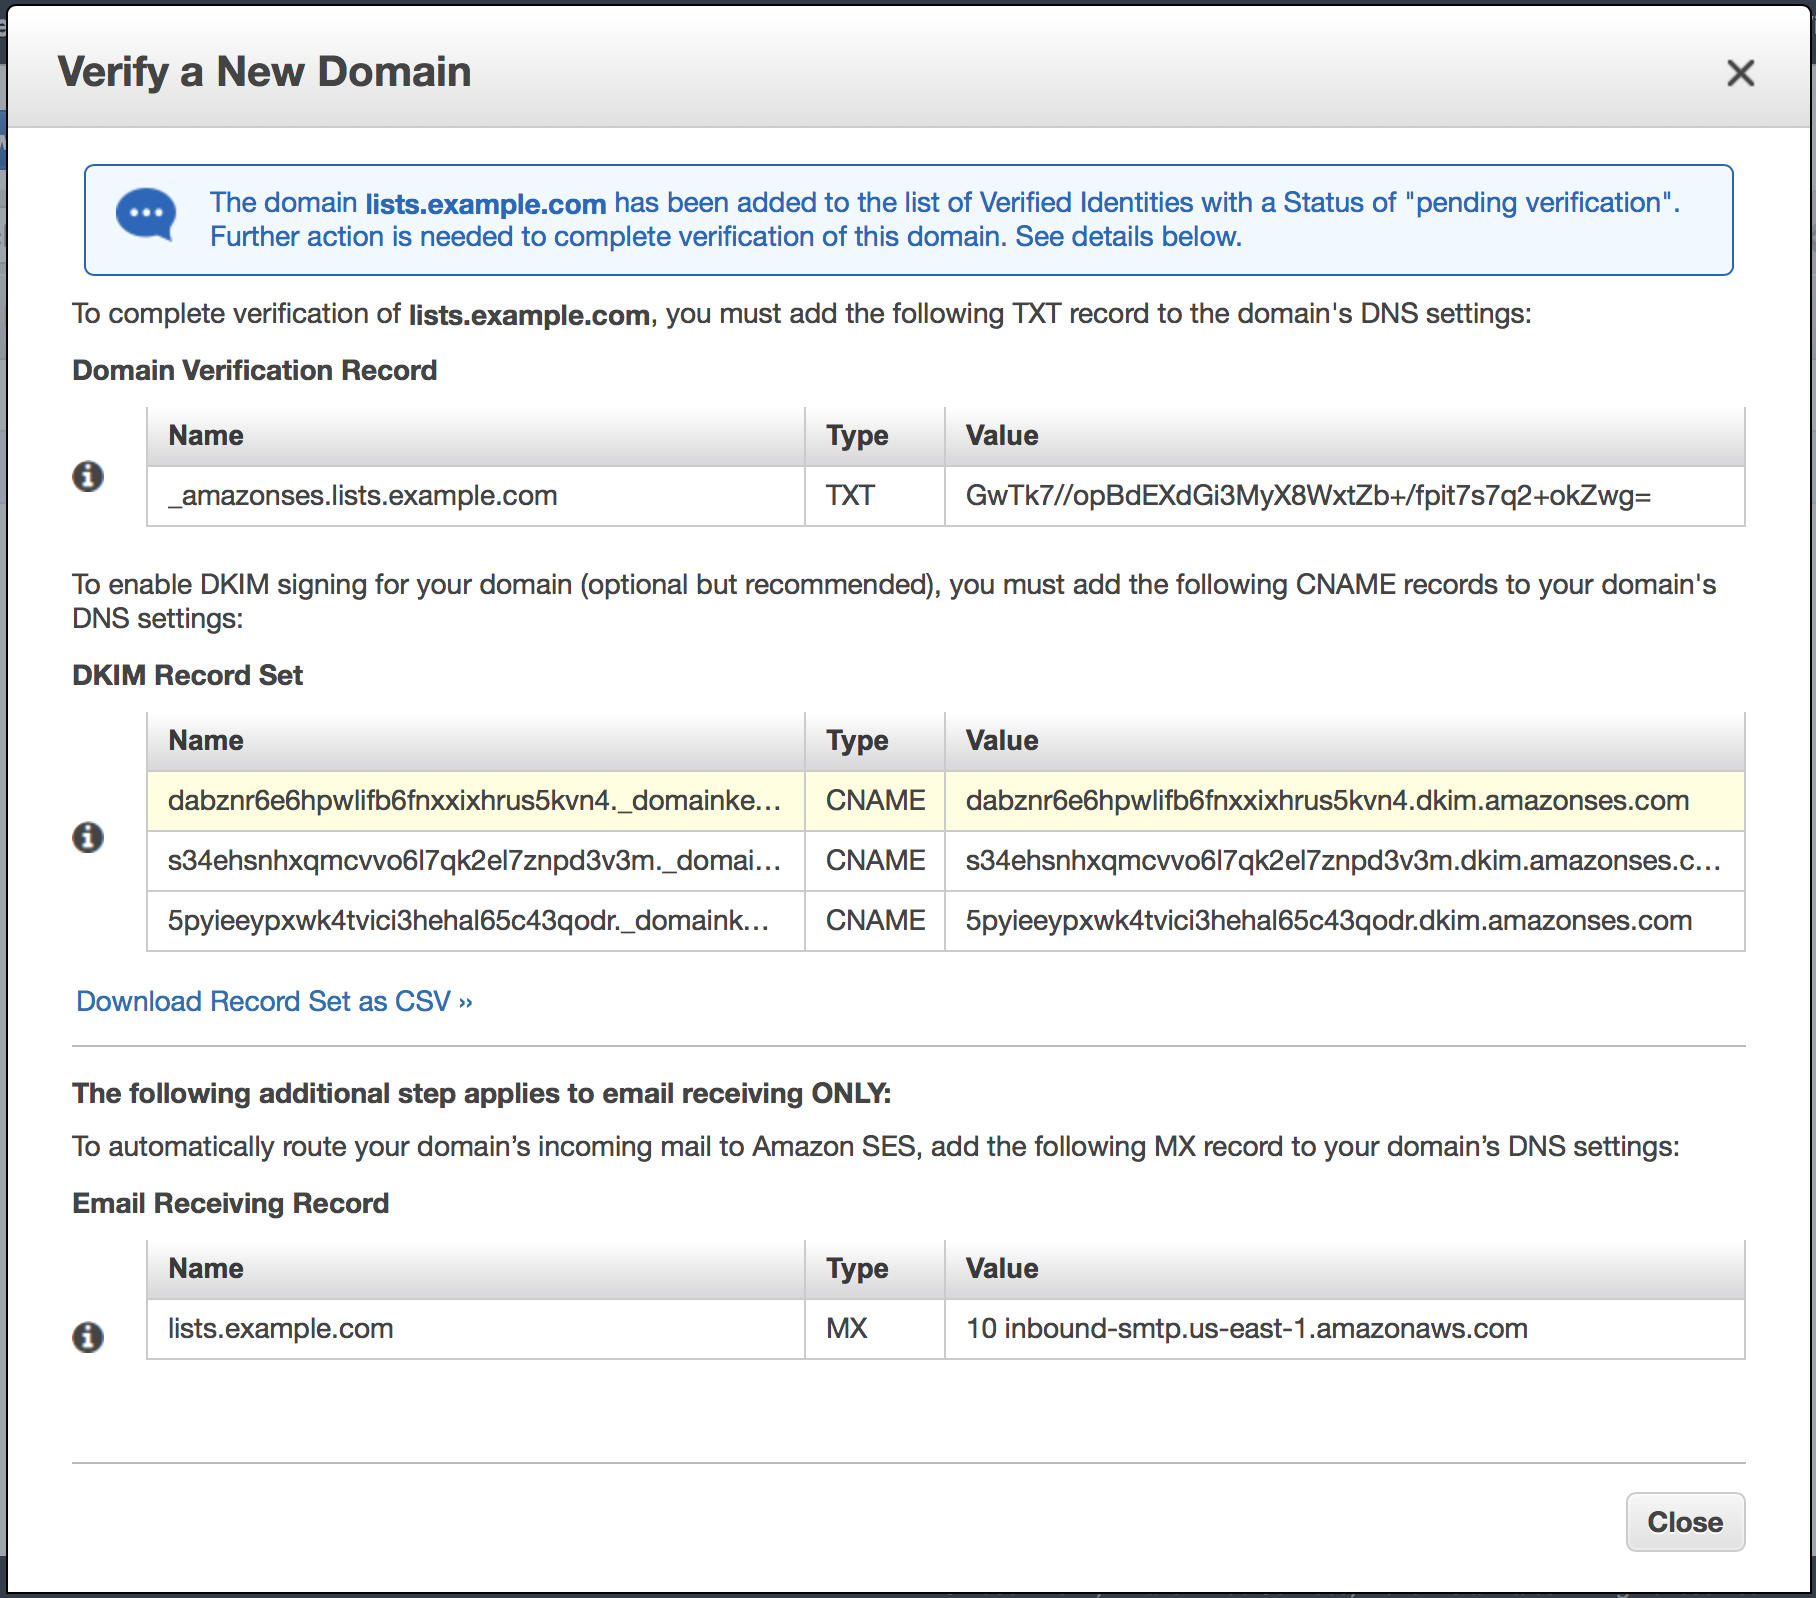Click the Close button
Screen dimensions: 1816x1598
point(1685,1522)
